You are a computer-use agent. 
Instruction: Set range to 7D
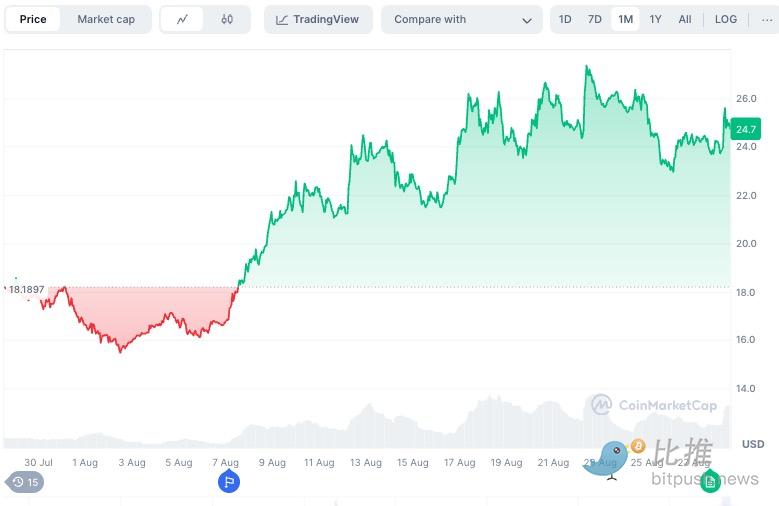coord(595,19)
